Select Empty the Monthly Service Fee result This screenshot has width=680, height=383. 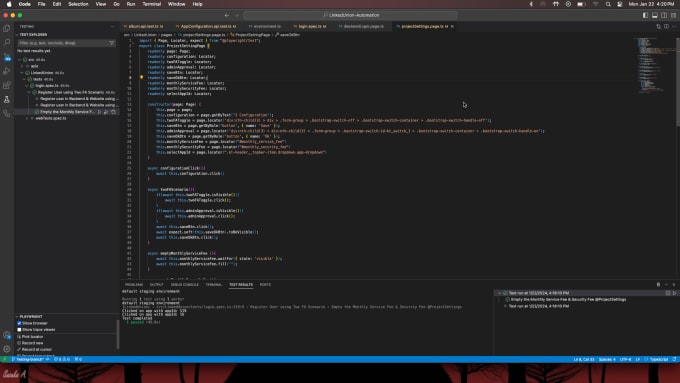568,300
